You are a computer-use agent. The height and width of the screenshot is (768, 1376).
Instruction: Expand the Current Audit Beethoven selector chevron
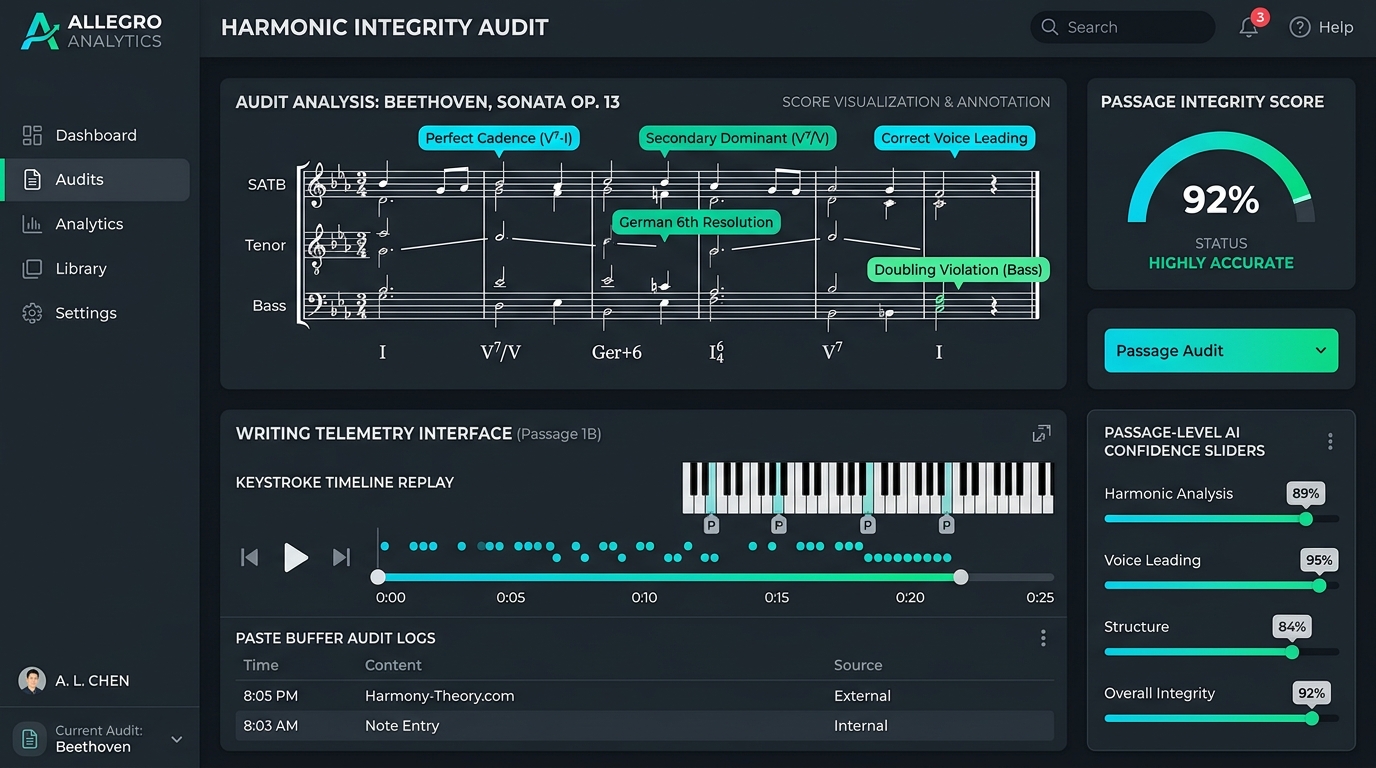[x=177, y=739]
